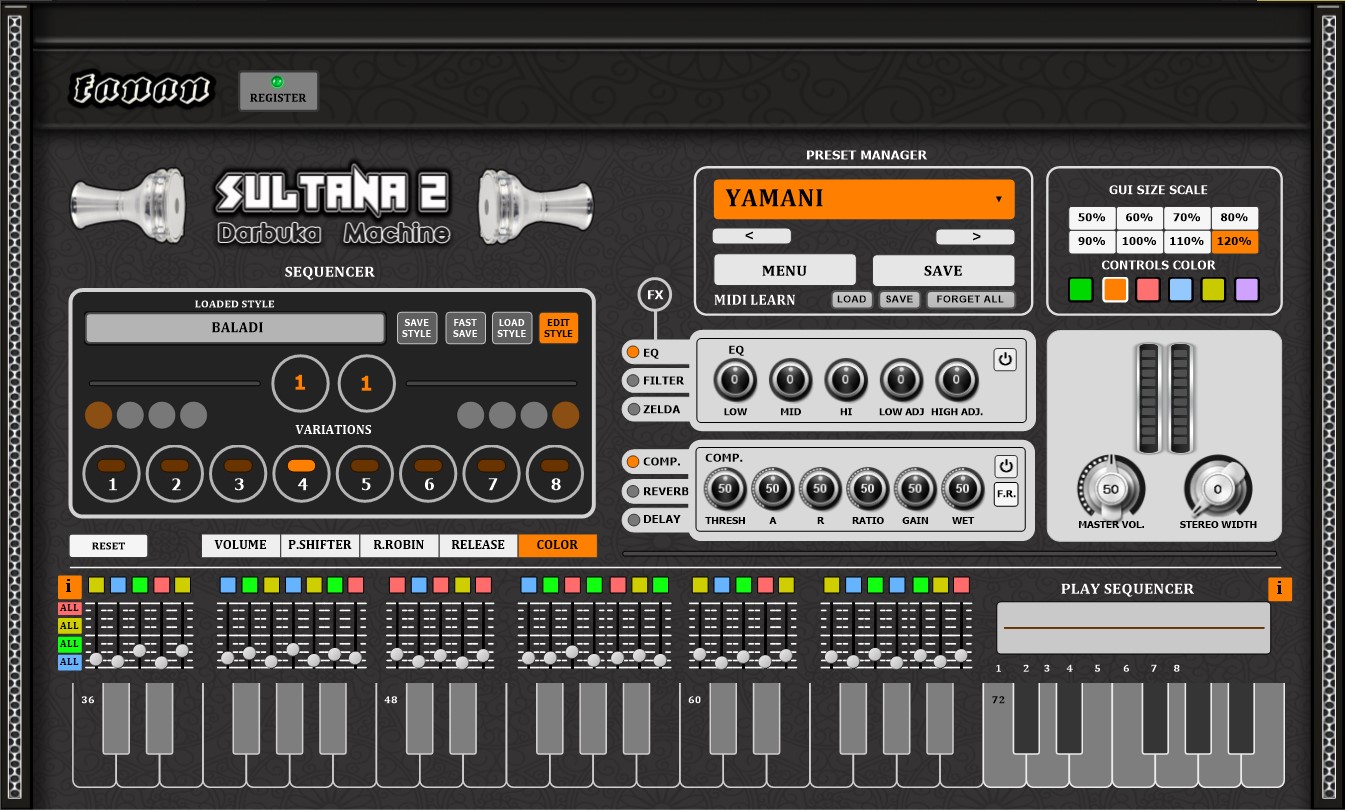Click the EQ power button icon

pyautogui.click(x=1005, y=360)
